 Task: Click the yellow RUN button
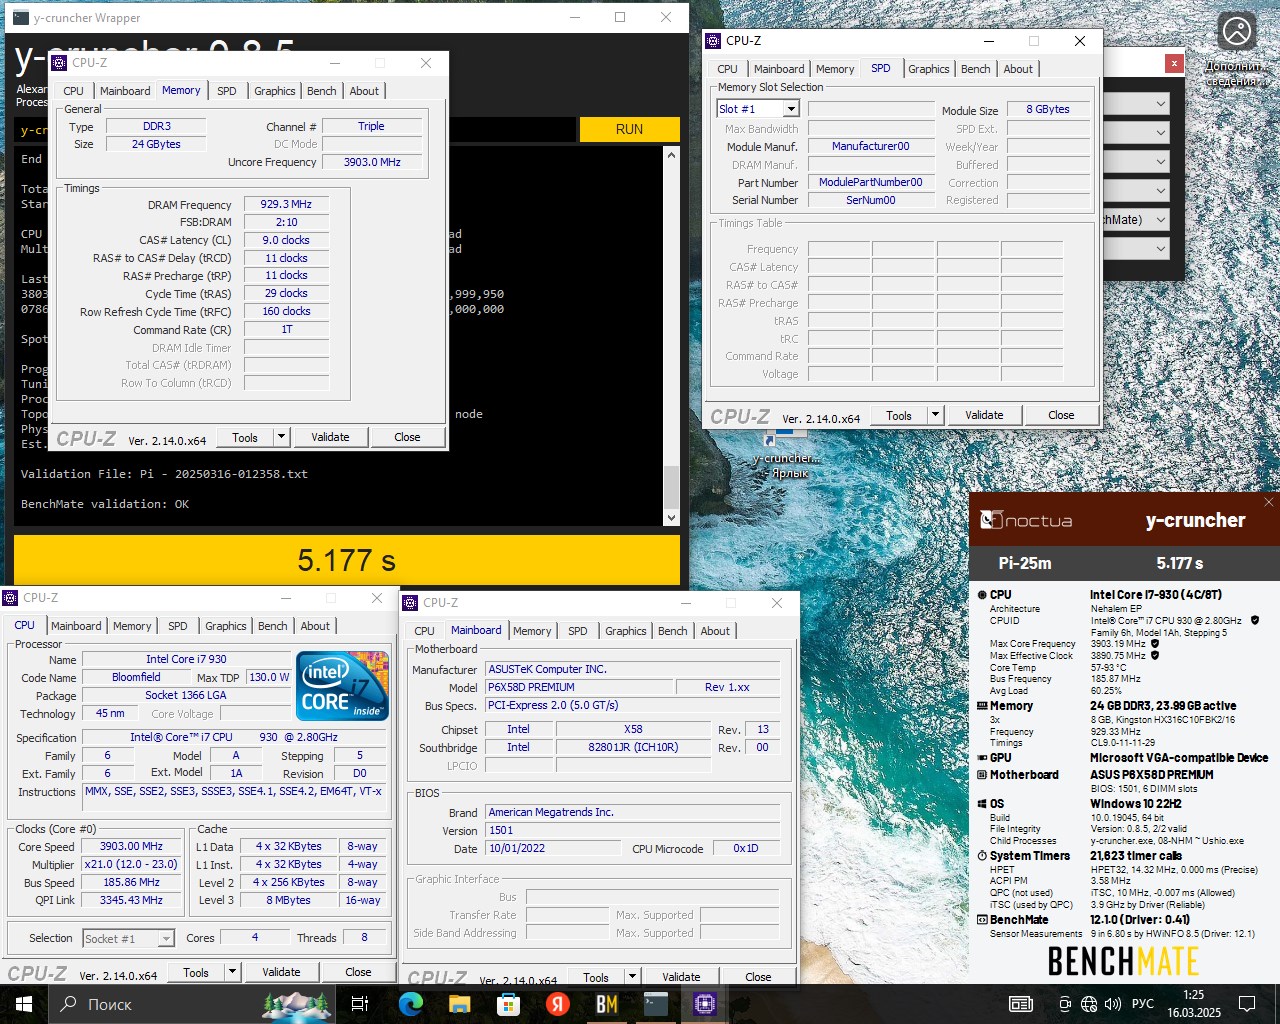tap(629, 129)
